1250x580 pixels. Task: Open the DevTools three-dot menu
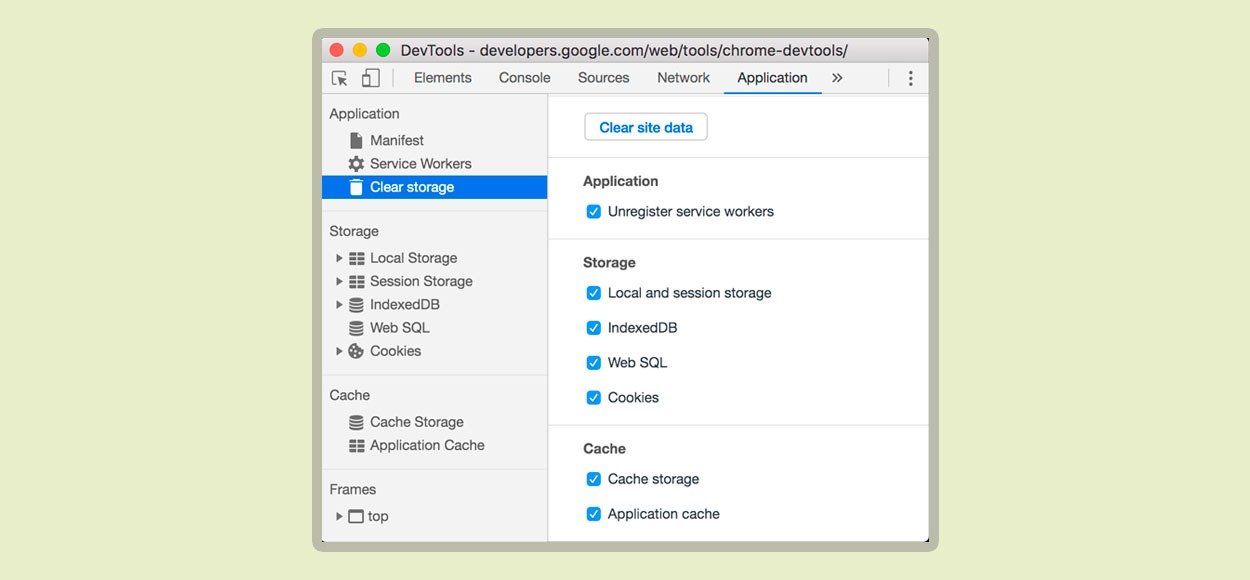tap(910, 78)
